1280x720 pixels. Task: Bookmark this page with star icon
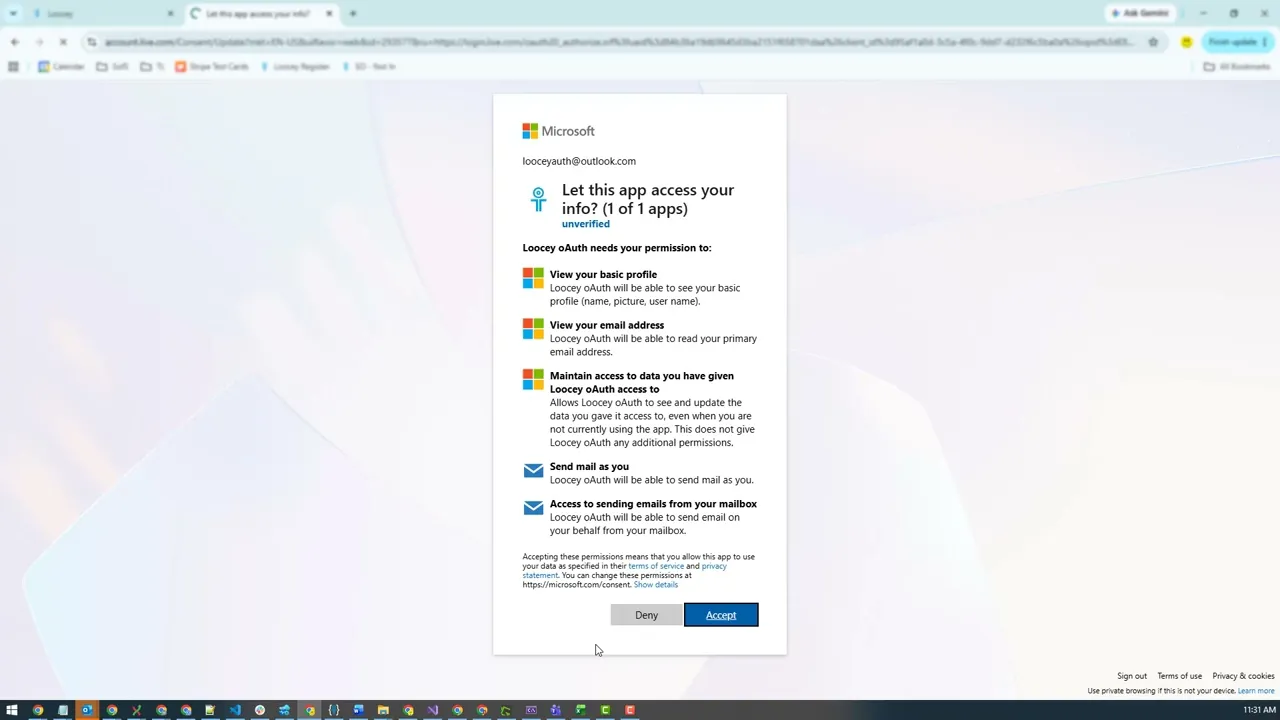point(1153,42)
